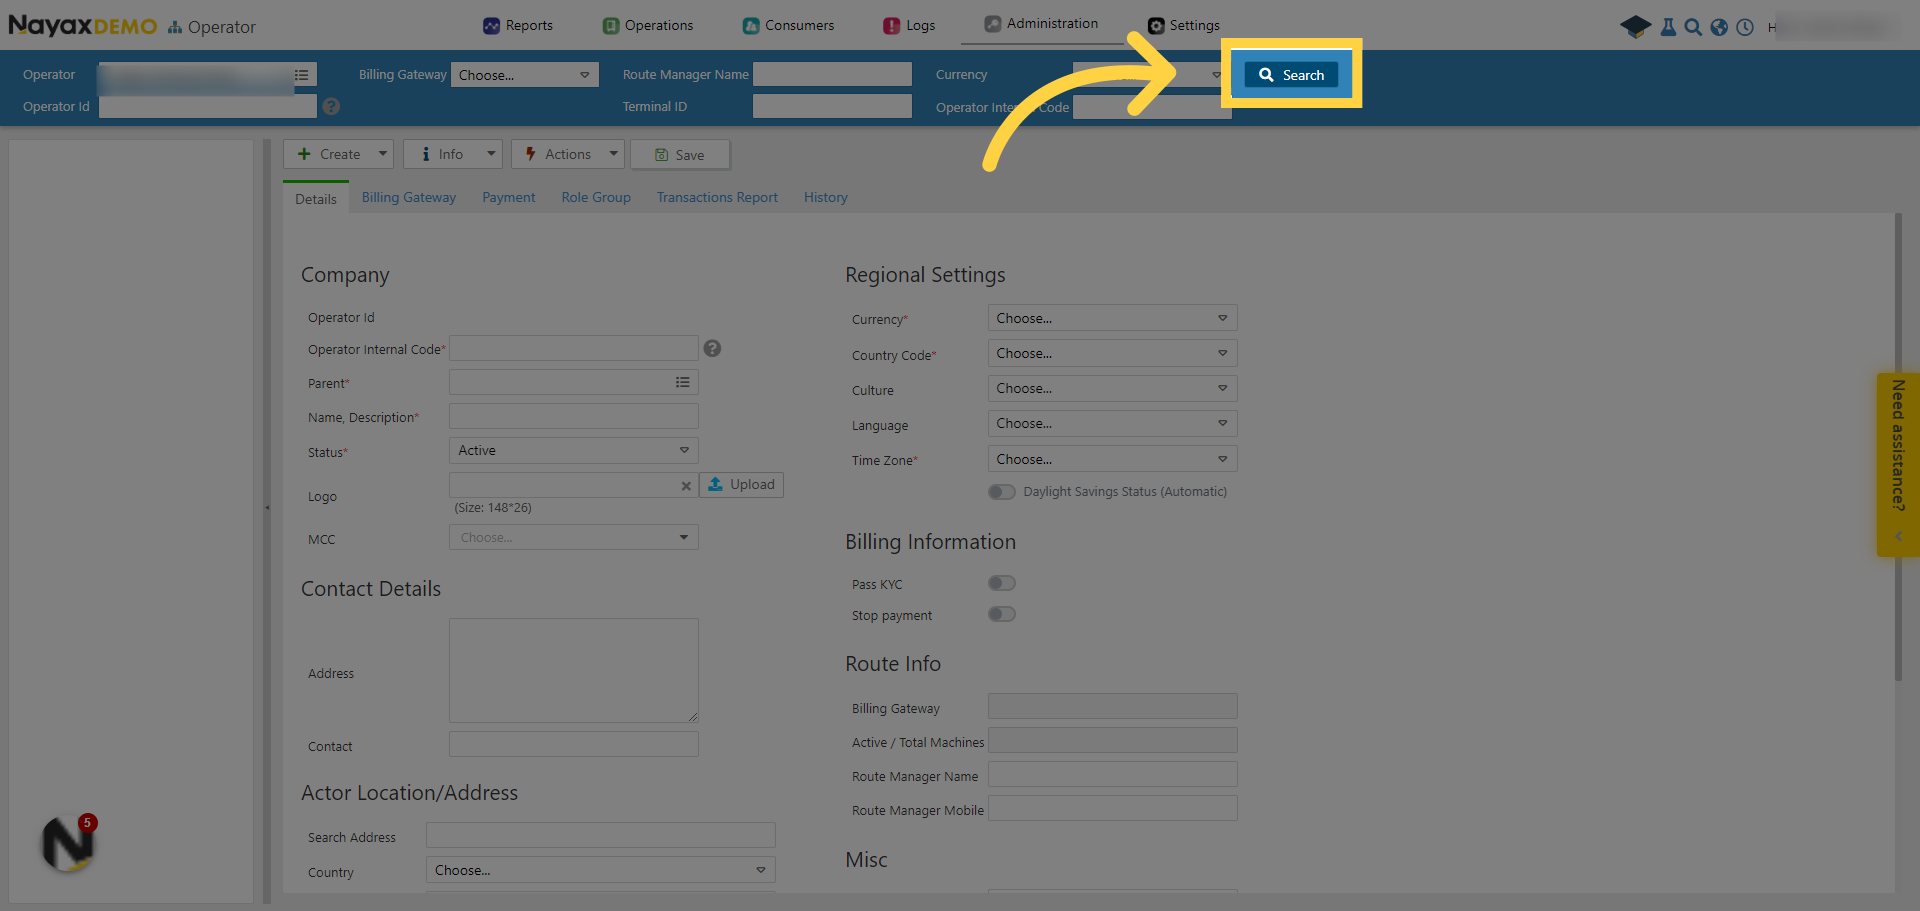Open the Time Zone dropdown
Image resolution: width=1920 pixels, height=911 pixels.
(1113, 459)
